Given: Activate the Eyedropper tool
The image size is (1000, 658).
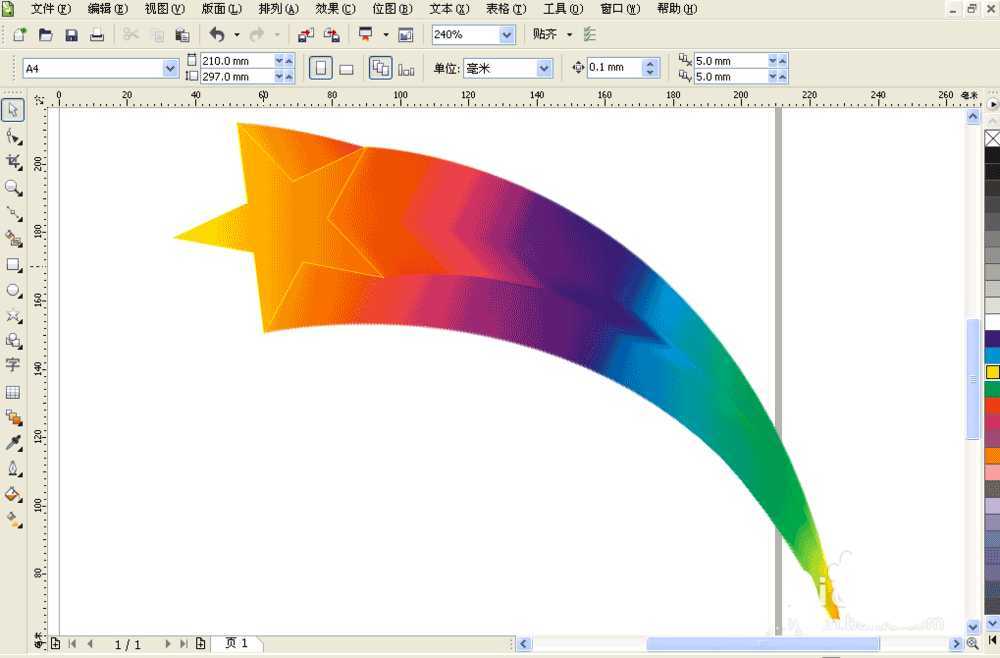Looking at the screenshot, I should click(x=13, y=443).
